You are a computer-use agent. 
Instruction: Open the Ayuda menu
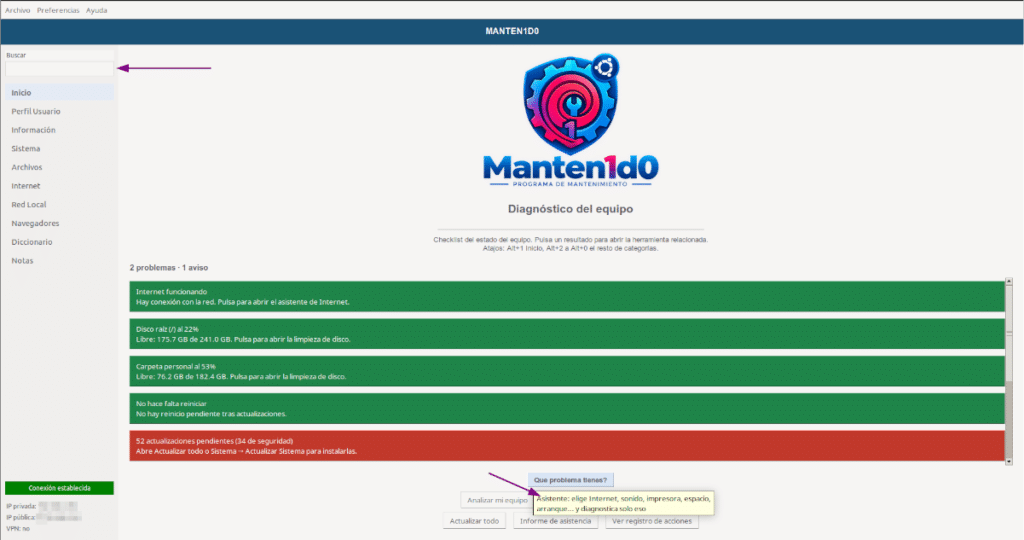tap(97, 10)
